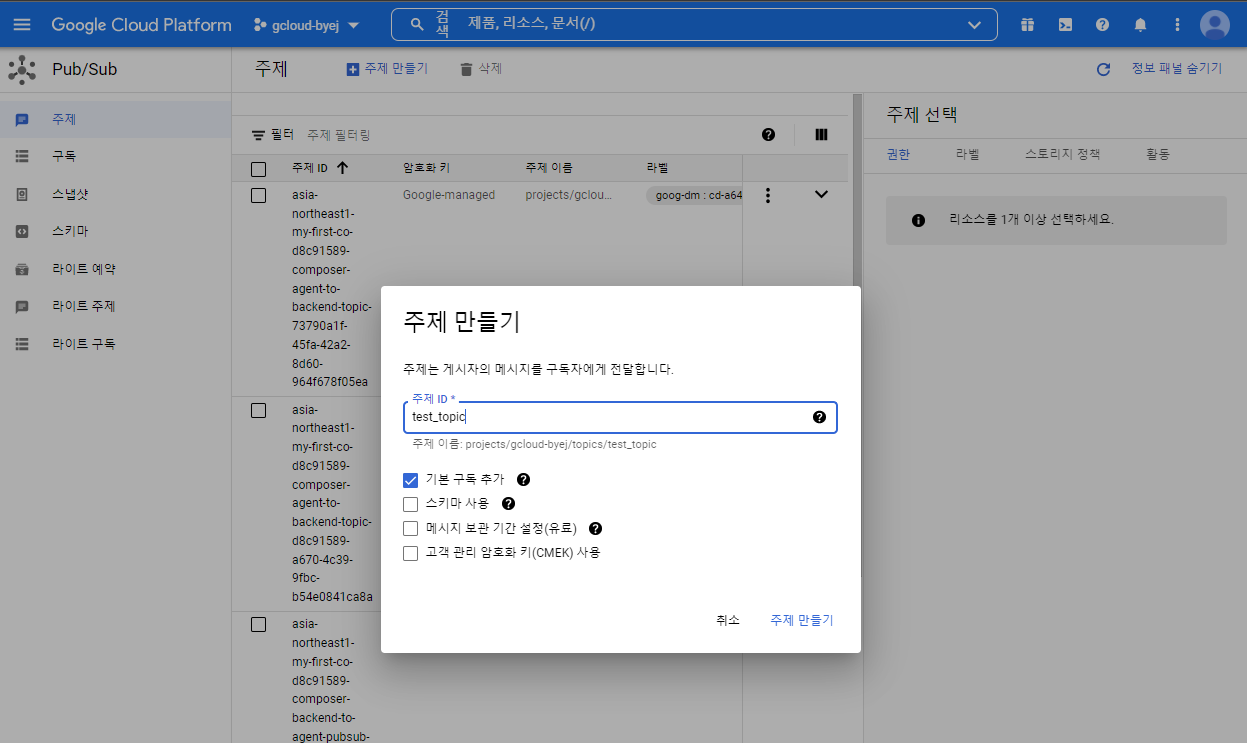Image resolution: width=1247 pixels, height=743 pixels.
Task: Expand the search bar dropdown arrow
Action: 975,25
